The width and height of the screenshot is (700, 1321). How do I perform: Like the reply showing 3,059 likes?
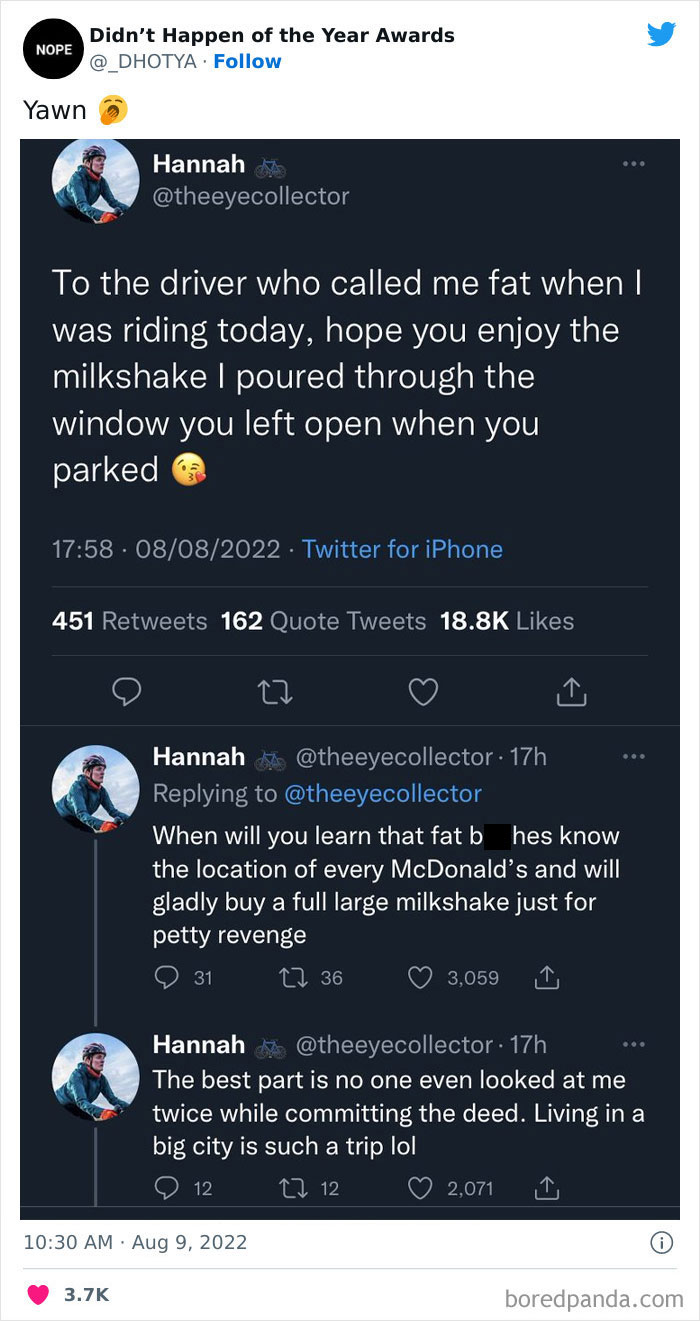(419, 977)
